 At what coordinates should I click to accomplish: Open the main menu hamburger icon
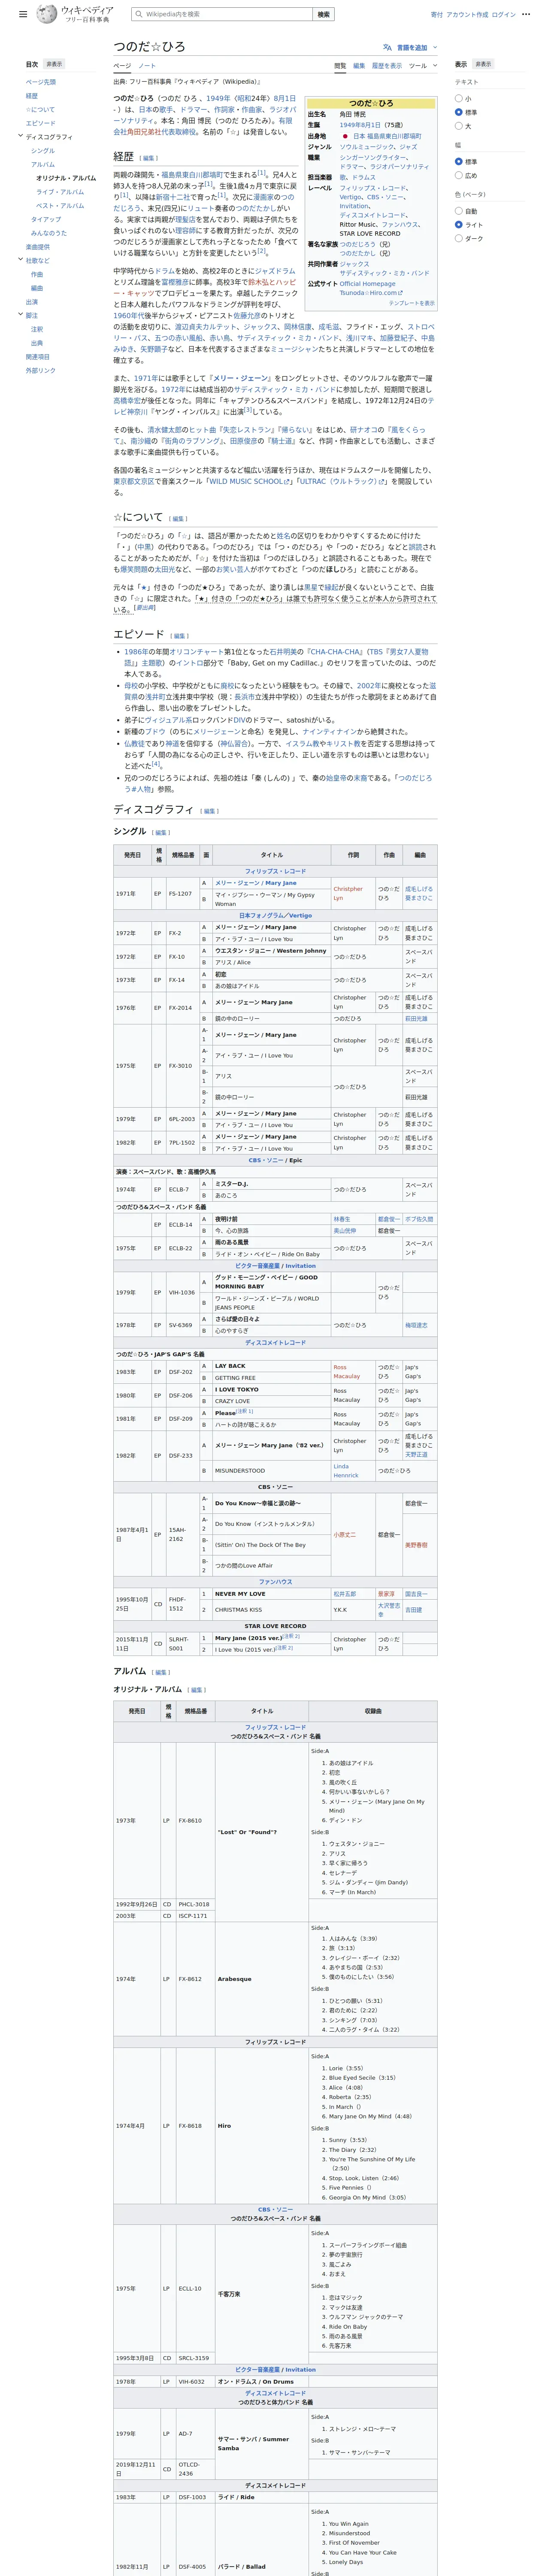coord(23,14)
